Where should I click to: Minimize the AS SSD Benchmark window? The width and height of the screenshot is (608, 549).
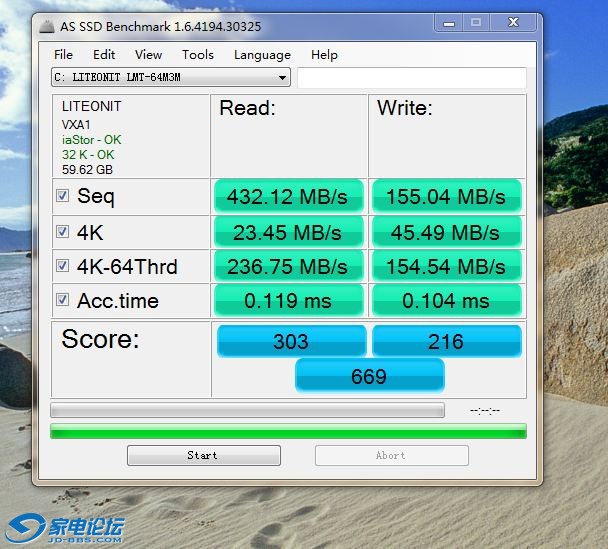tap(449, 22)
